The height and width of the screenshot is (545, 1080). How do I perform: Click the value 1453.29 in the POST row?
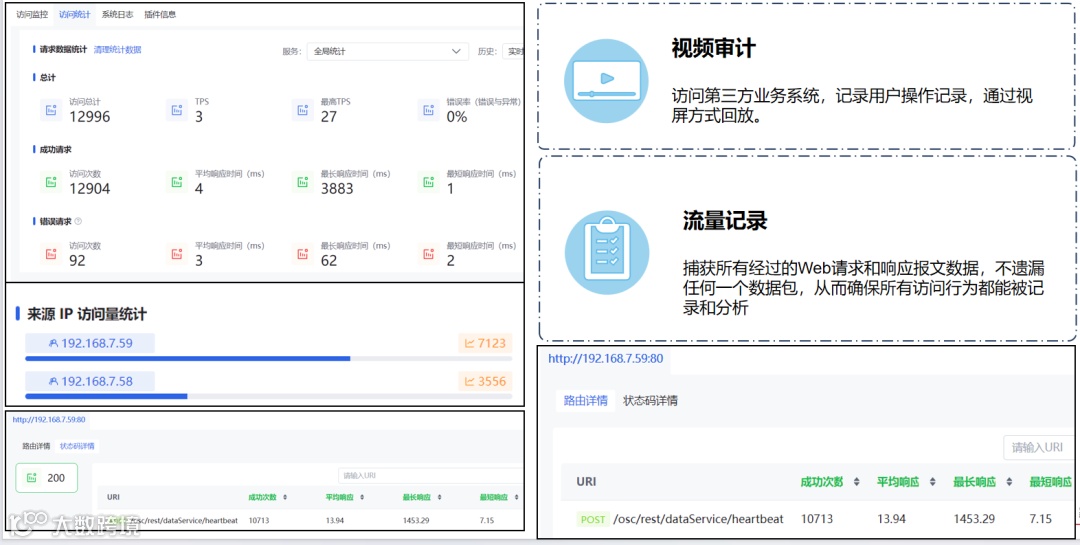coord(977,519)
